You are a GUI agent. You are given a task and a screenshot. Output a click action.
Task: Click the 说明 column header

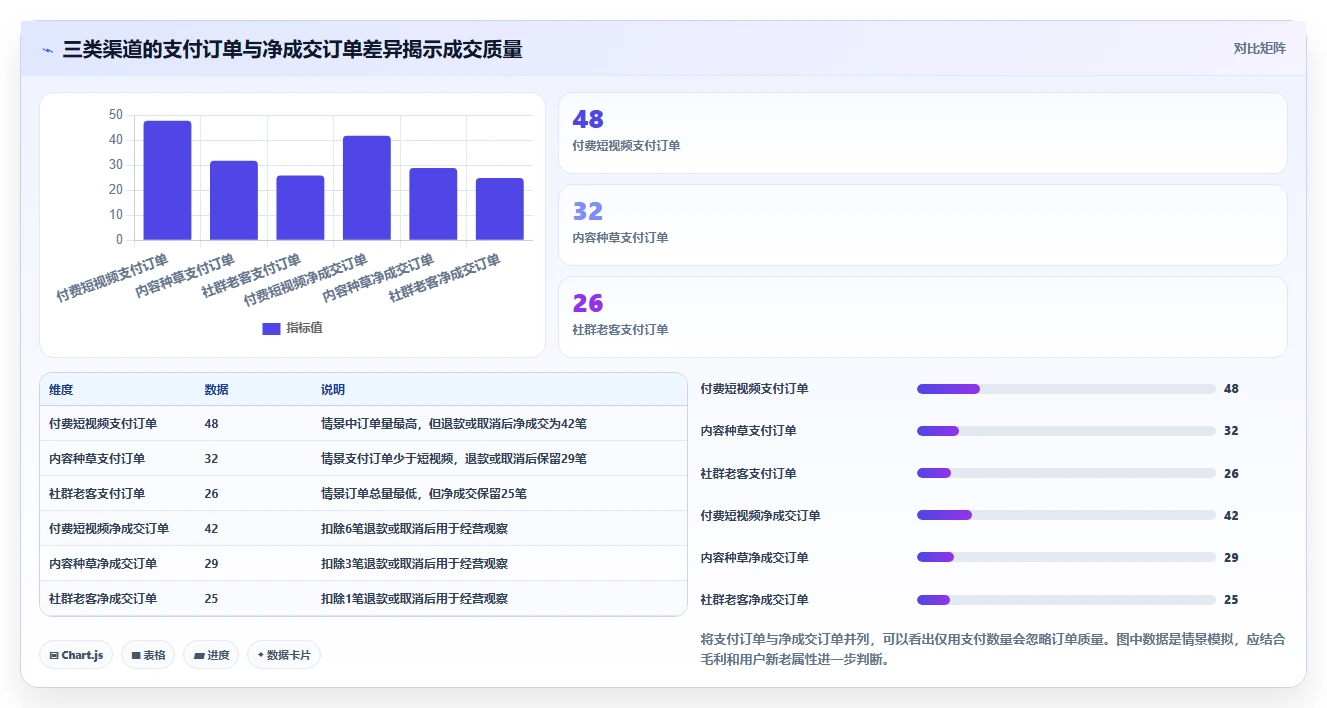pos(333,389)
